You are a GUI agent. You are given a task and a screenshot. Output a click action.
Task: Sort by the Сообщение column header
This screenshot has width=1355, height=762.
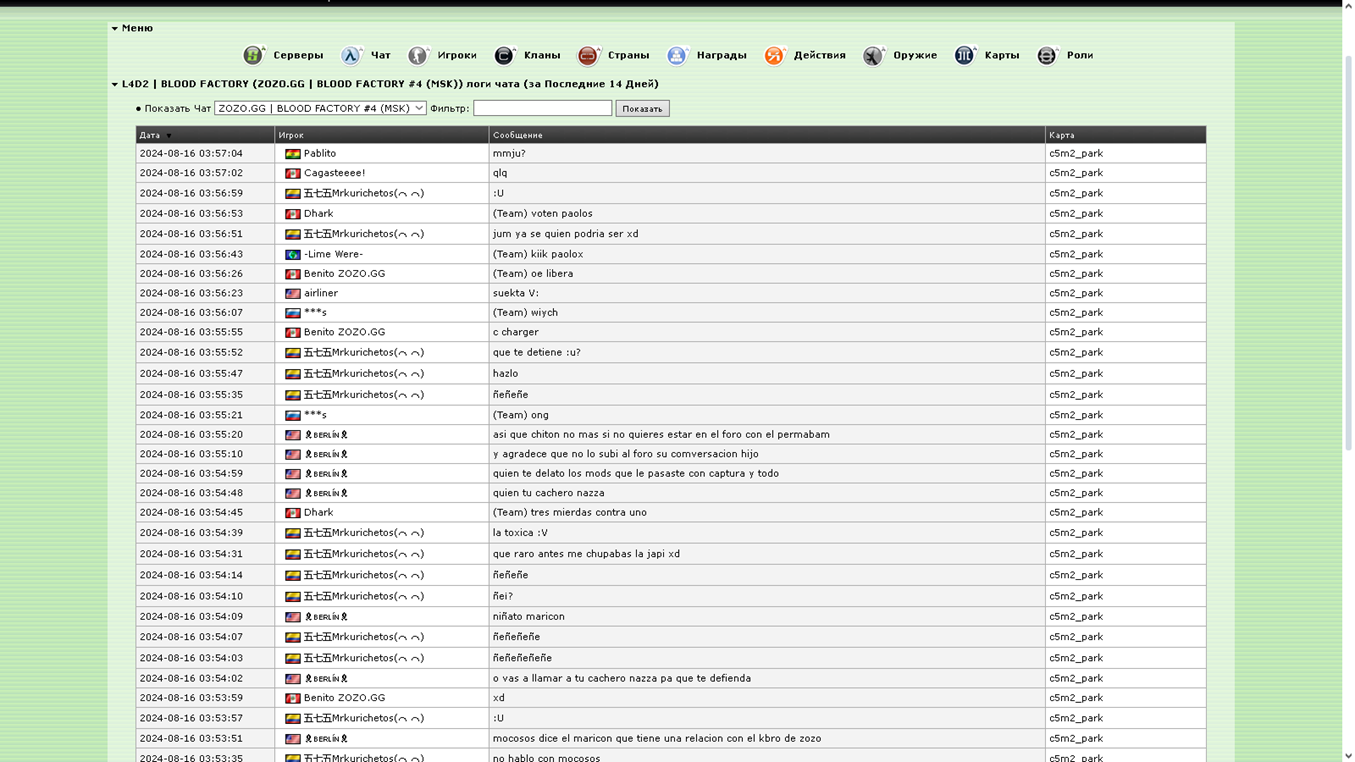click(x=517, y=135)
